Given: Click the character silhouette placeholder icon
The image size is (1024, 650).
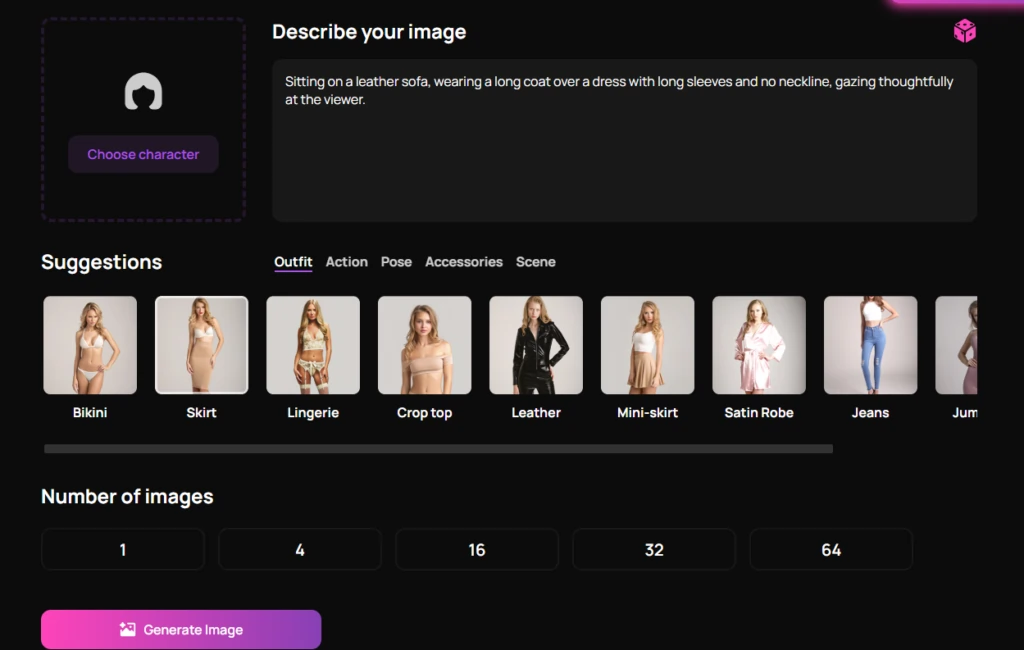Looking at the screenshot, I should [x=143, y=92].
